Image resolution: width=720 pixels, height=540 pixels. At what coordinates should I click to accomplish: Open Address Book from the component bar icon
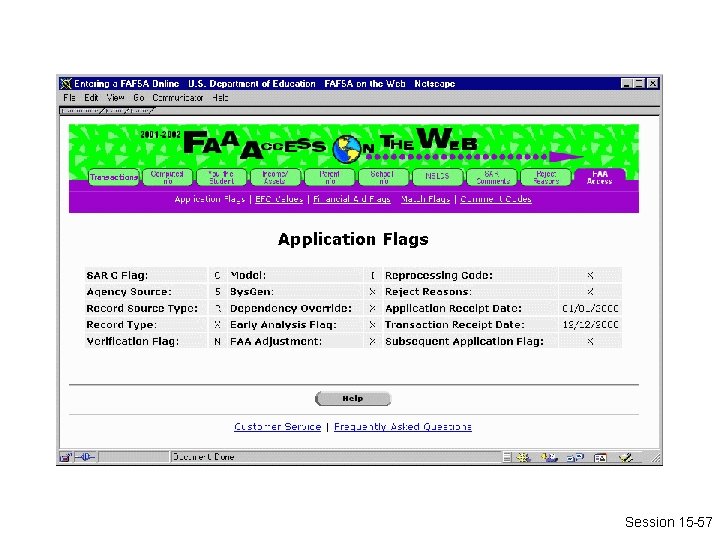[600, 457]
